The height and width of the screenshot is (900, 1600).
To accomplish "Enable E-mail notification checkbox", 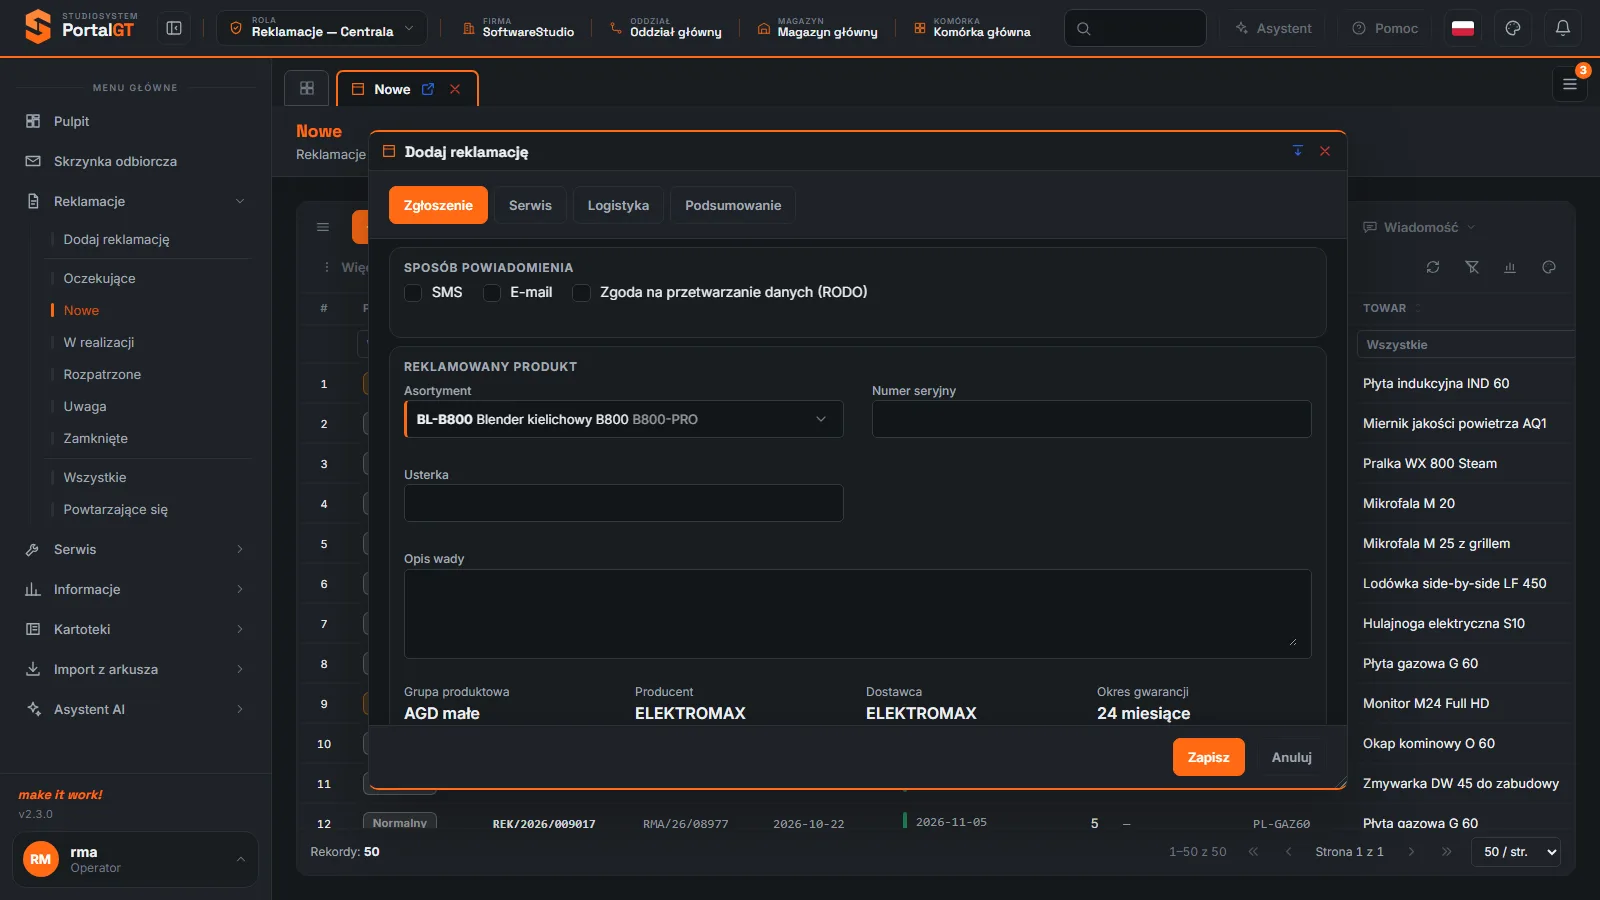I will 492,293.
